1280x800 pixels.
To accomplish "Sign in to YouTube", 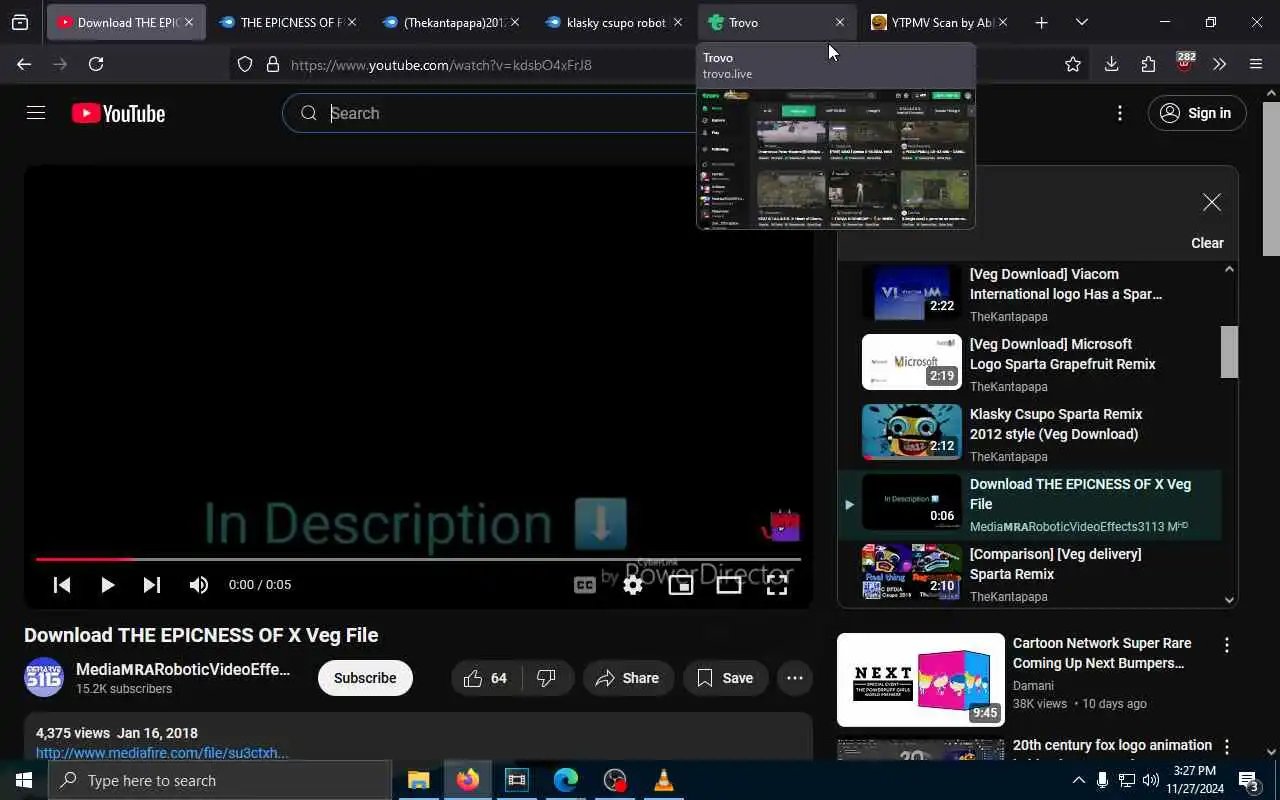I will 1196,113.
